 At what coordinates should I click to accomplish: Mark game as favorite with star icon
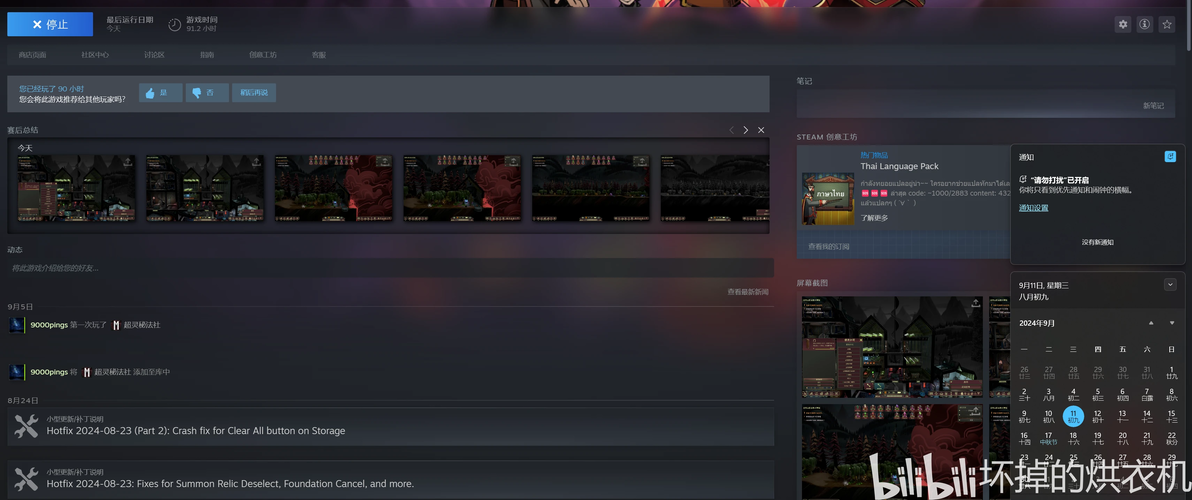1167,24
